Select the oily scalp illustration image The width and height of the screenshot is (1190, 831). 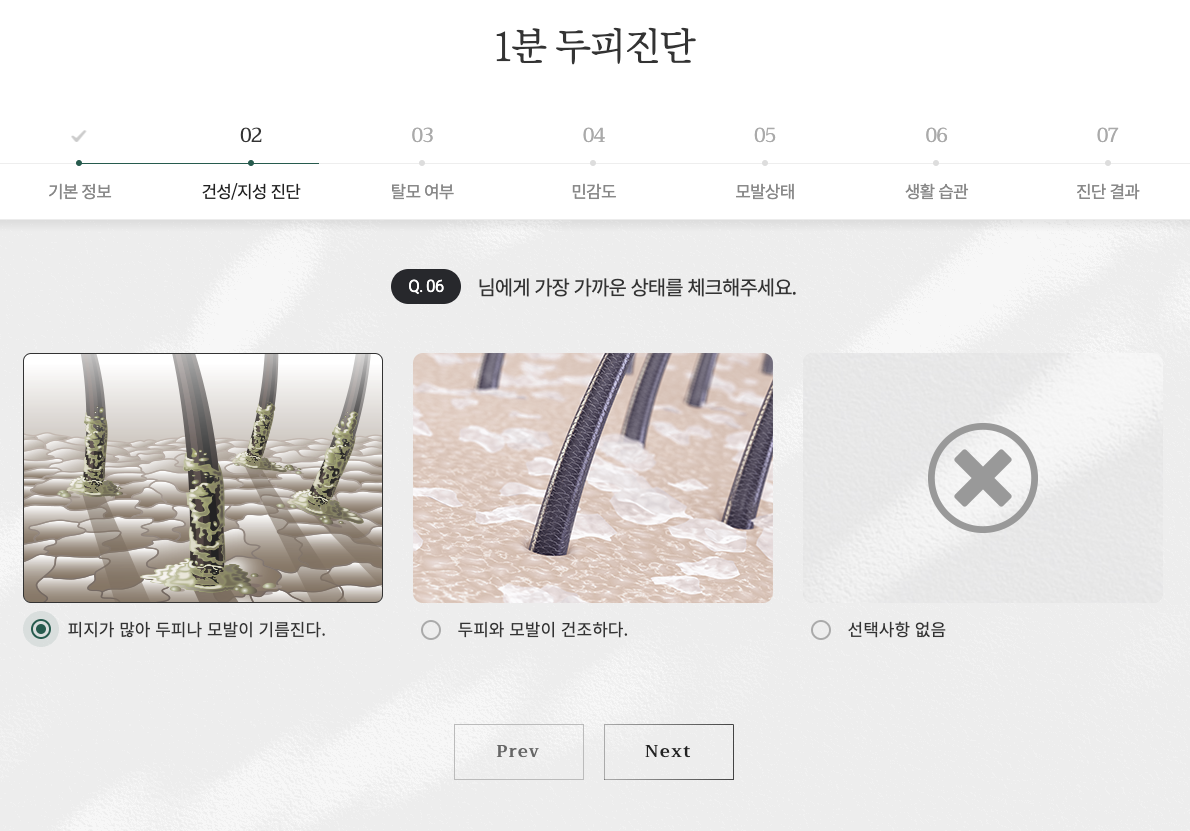pos(203,478)
